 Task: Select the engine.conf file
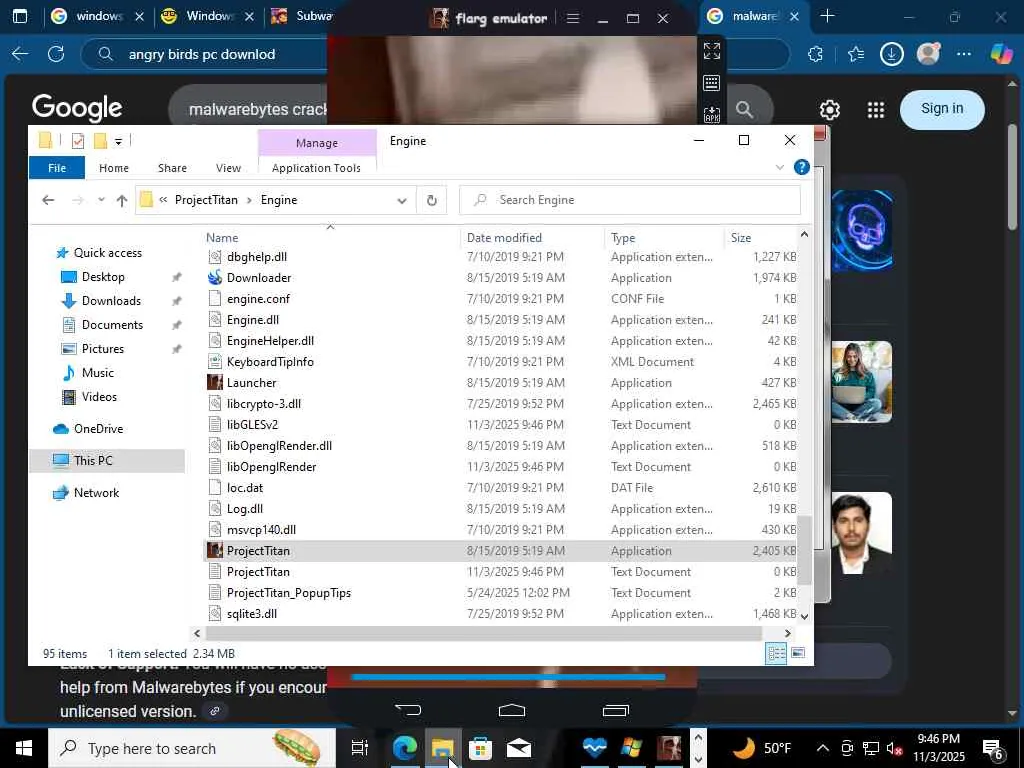[x=258, y=298]
